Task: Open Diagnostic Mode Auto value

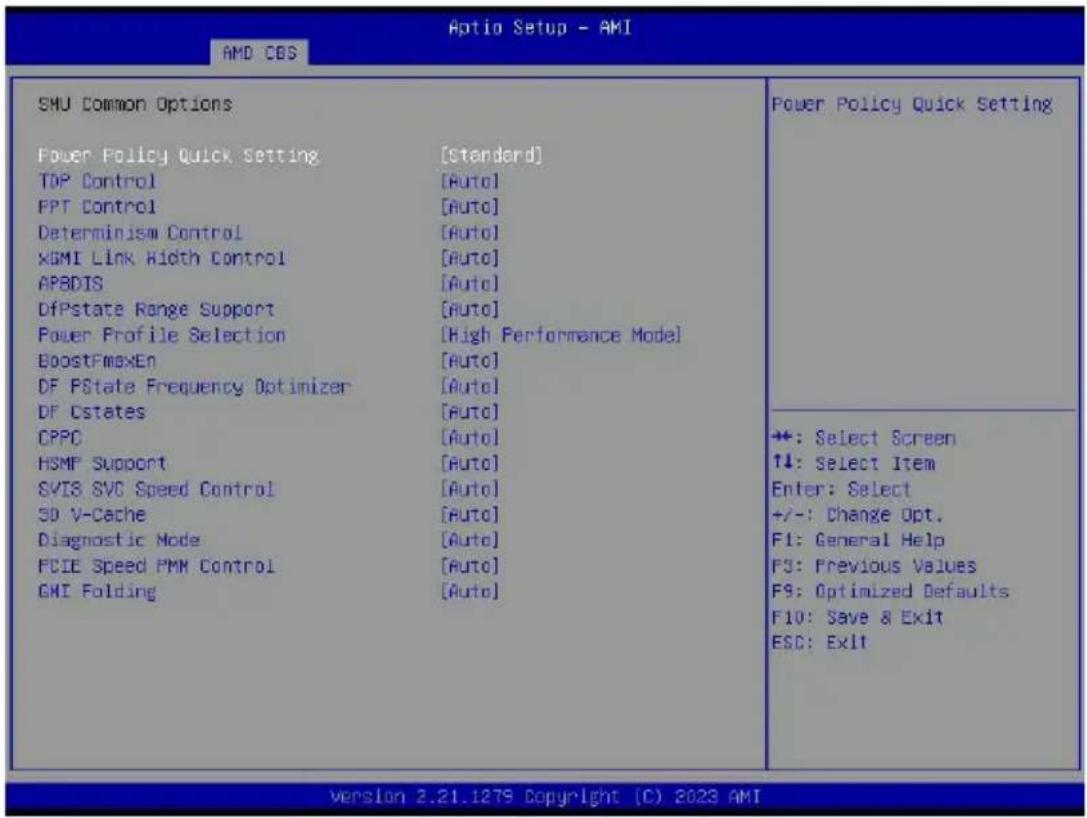Action: [x=469, y=540]
